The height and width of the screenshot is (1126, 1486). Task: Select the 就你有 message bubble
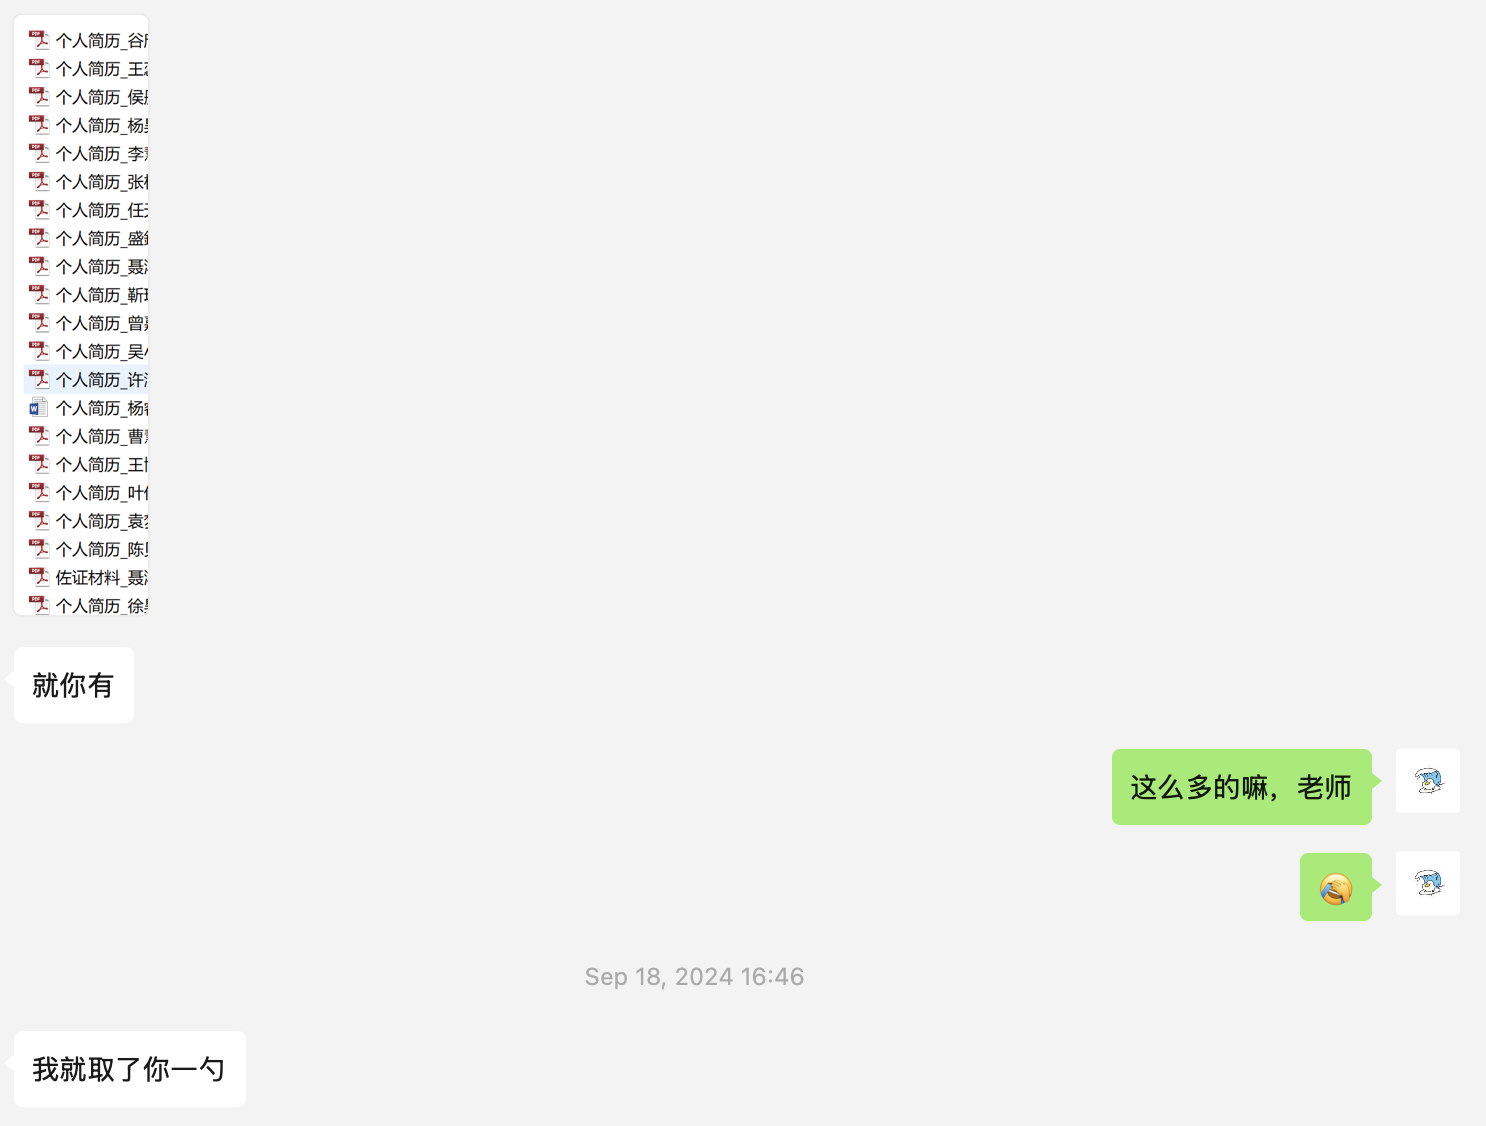coord(74,685)
